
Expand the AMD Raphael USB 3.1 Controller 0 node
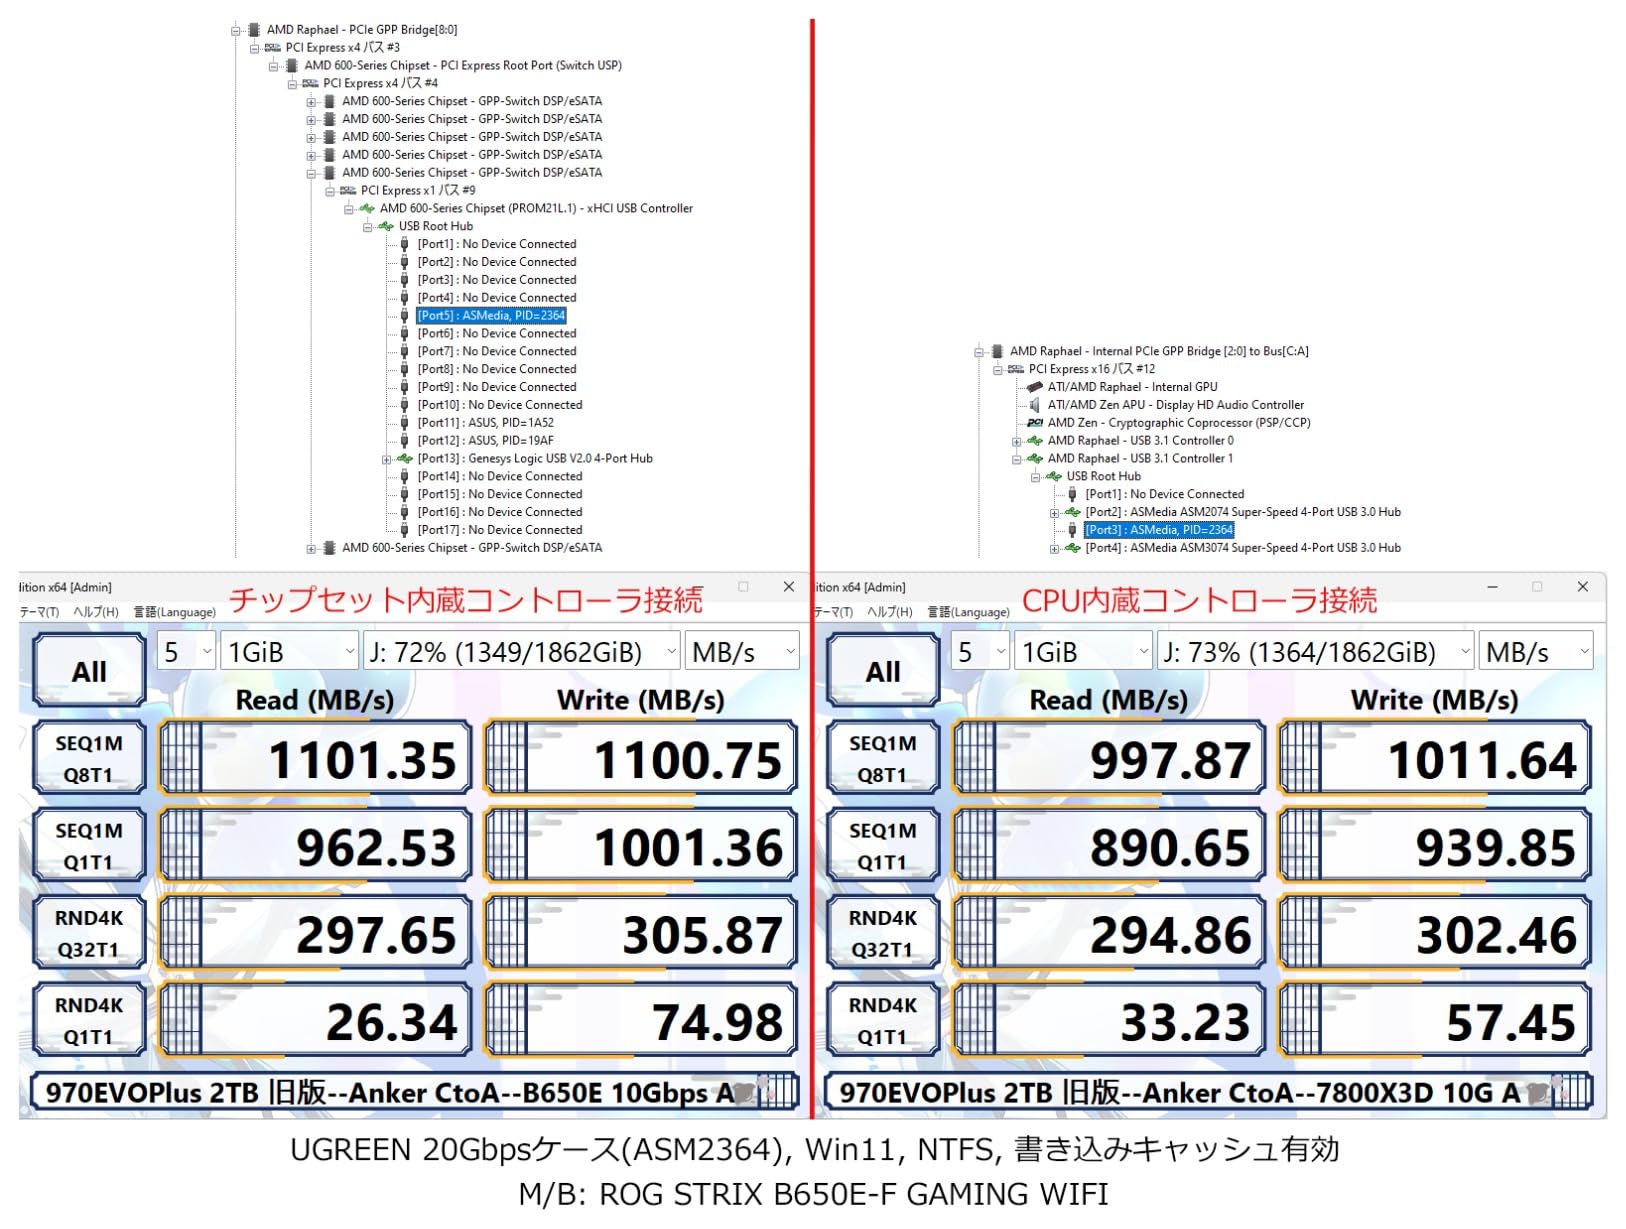coord(1016,441)
